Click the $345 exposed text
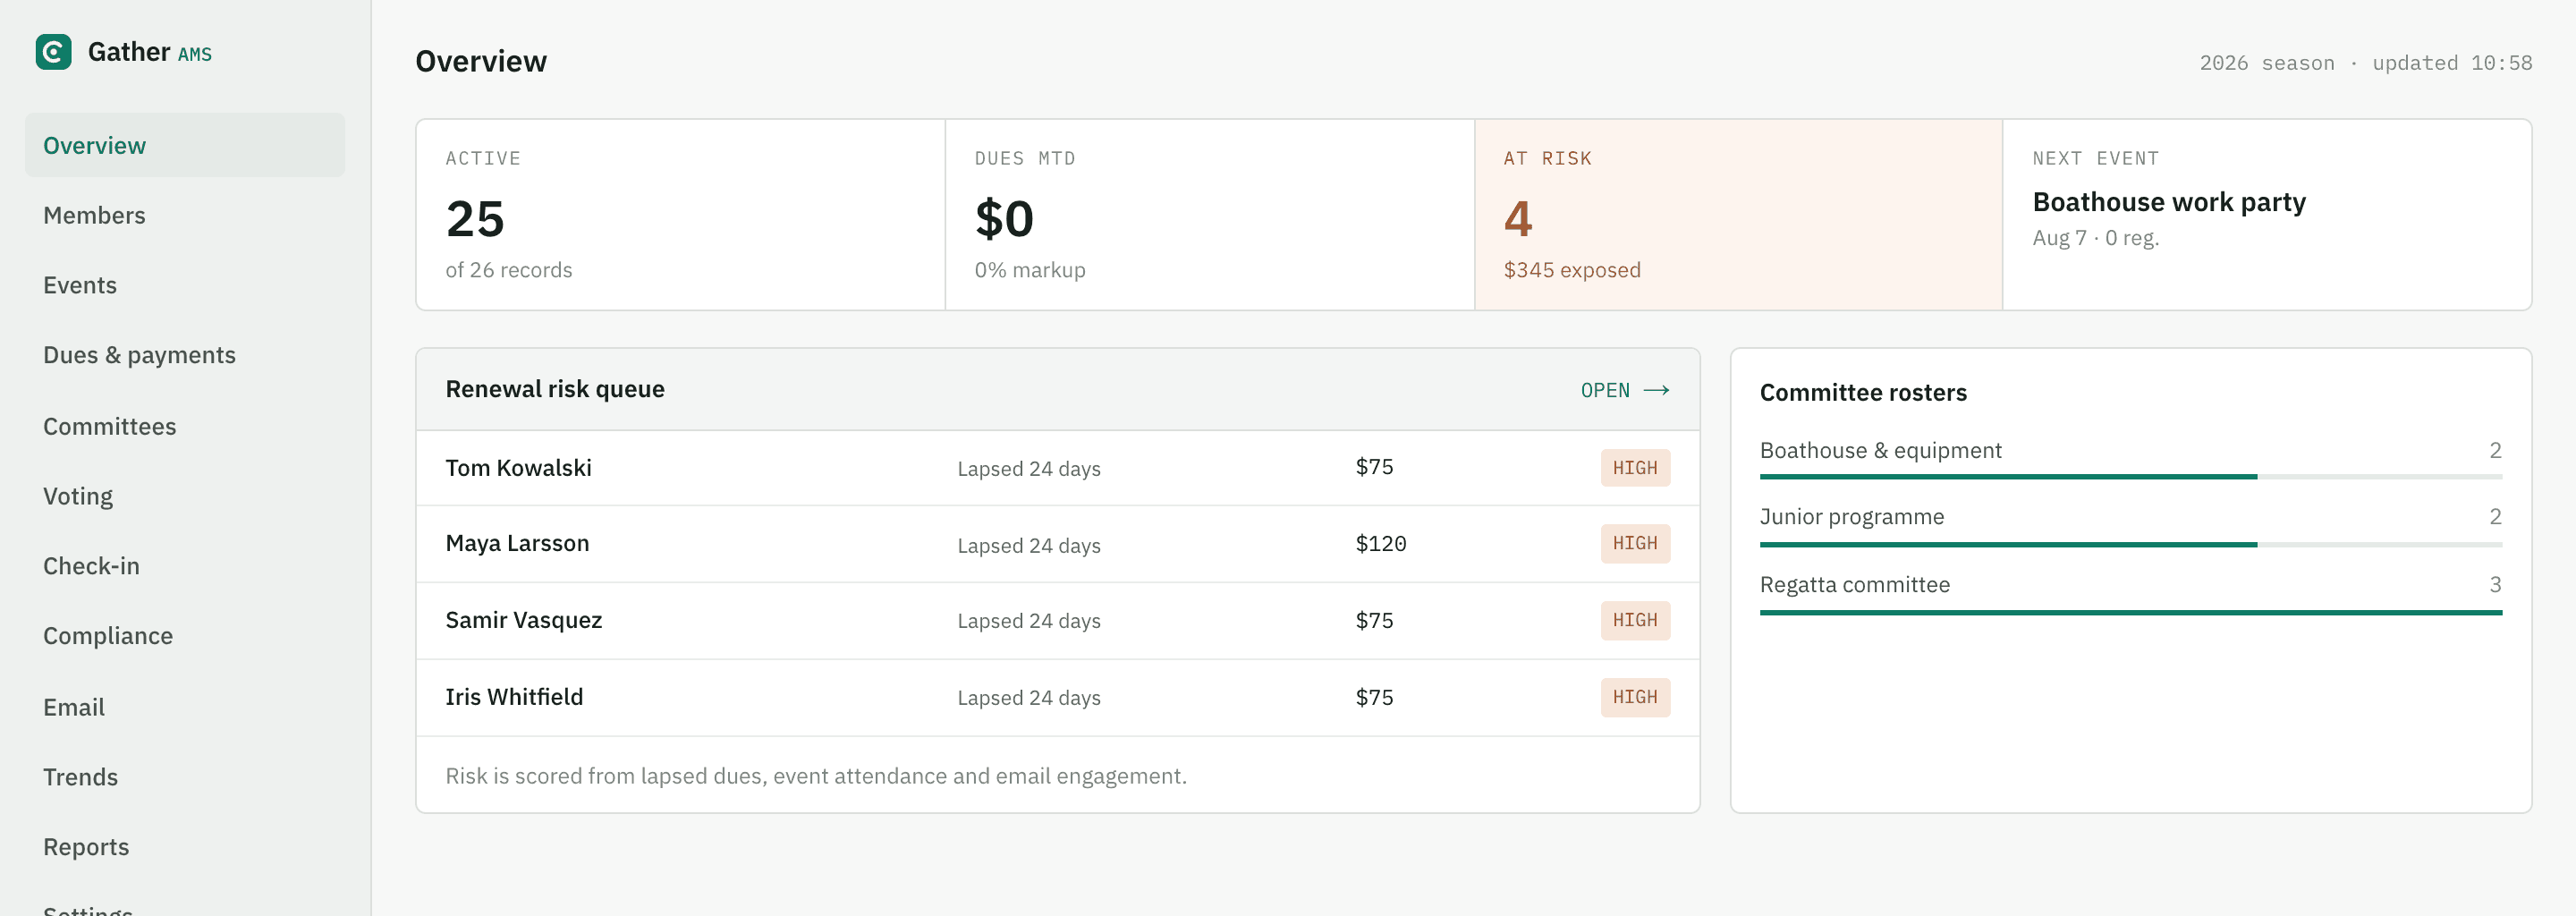 (x=1572, y=270)
